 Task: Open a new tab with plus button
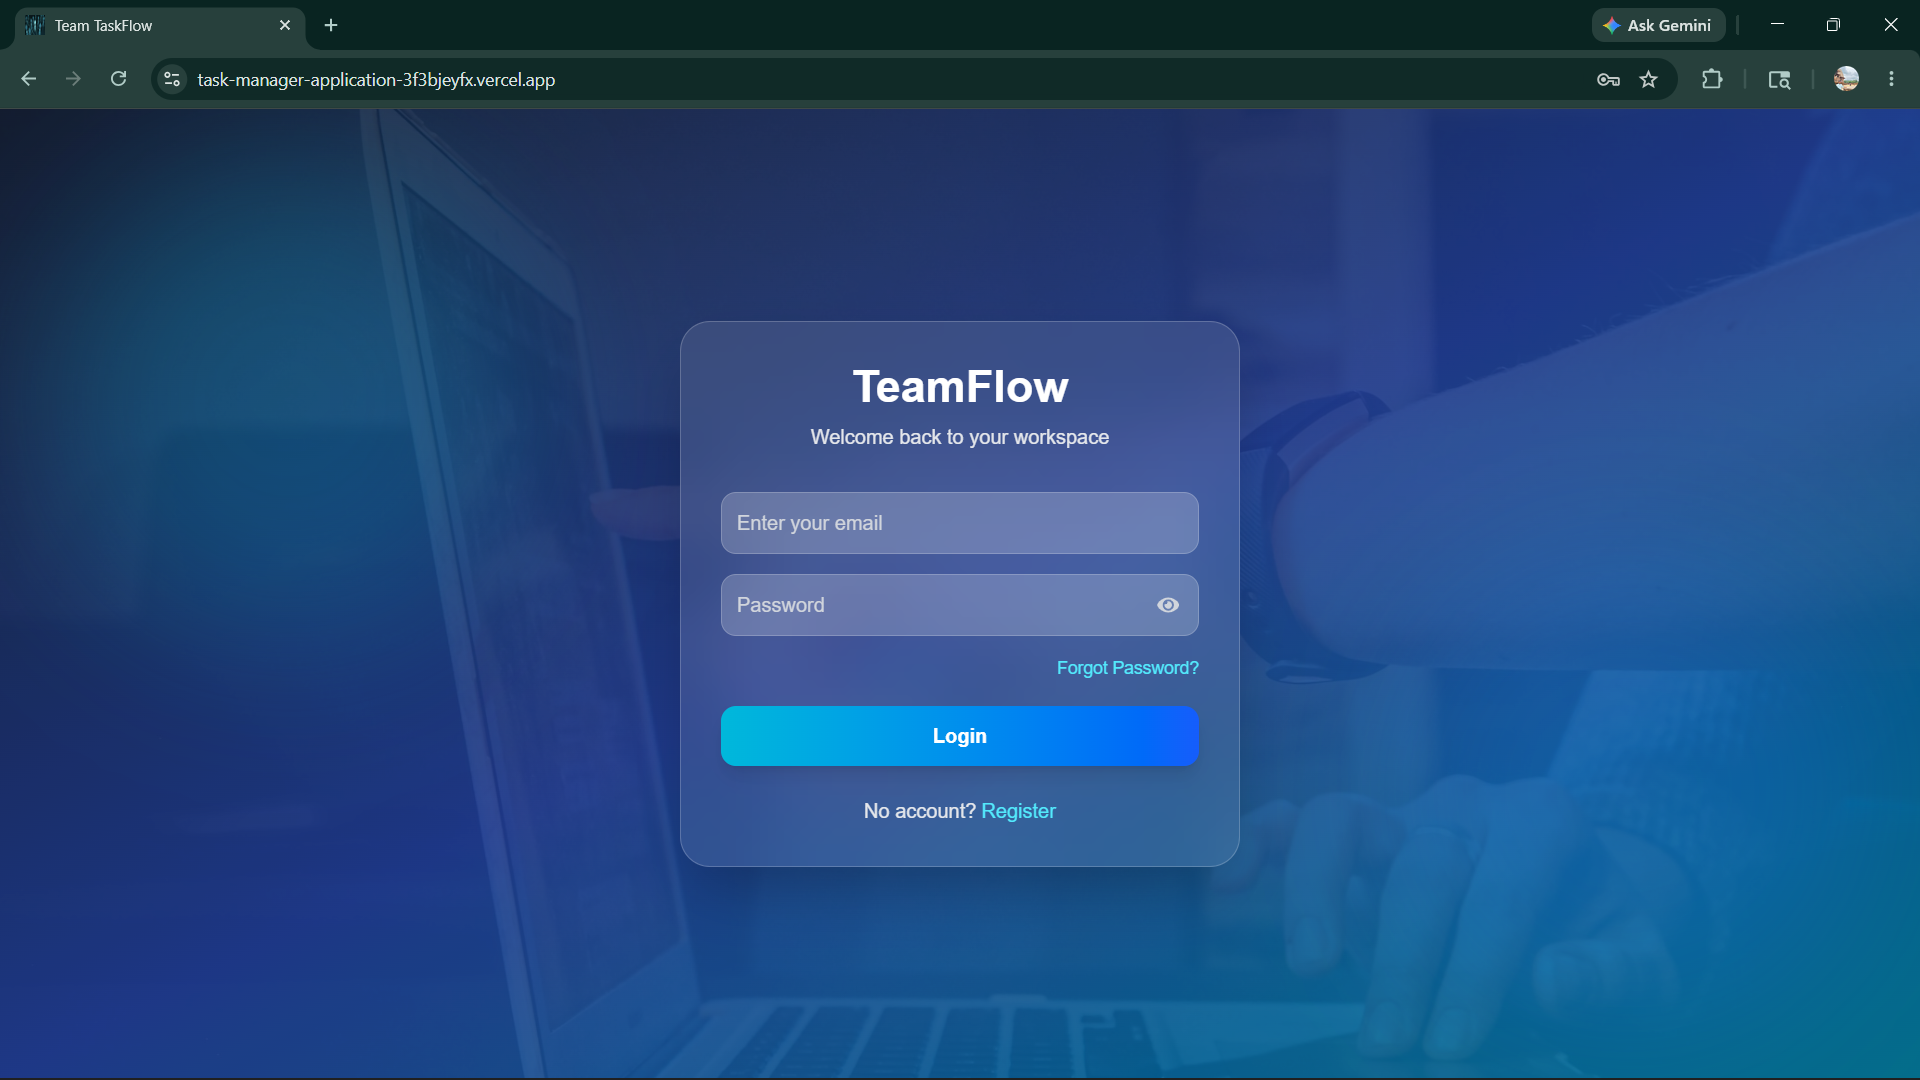point(331,25)
